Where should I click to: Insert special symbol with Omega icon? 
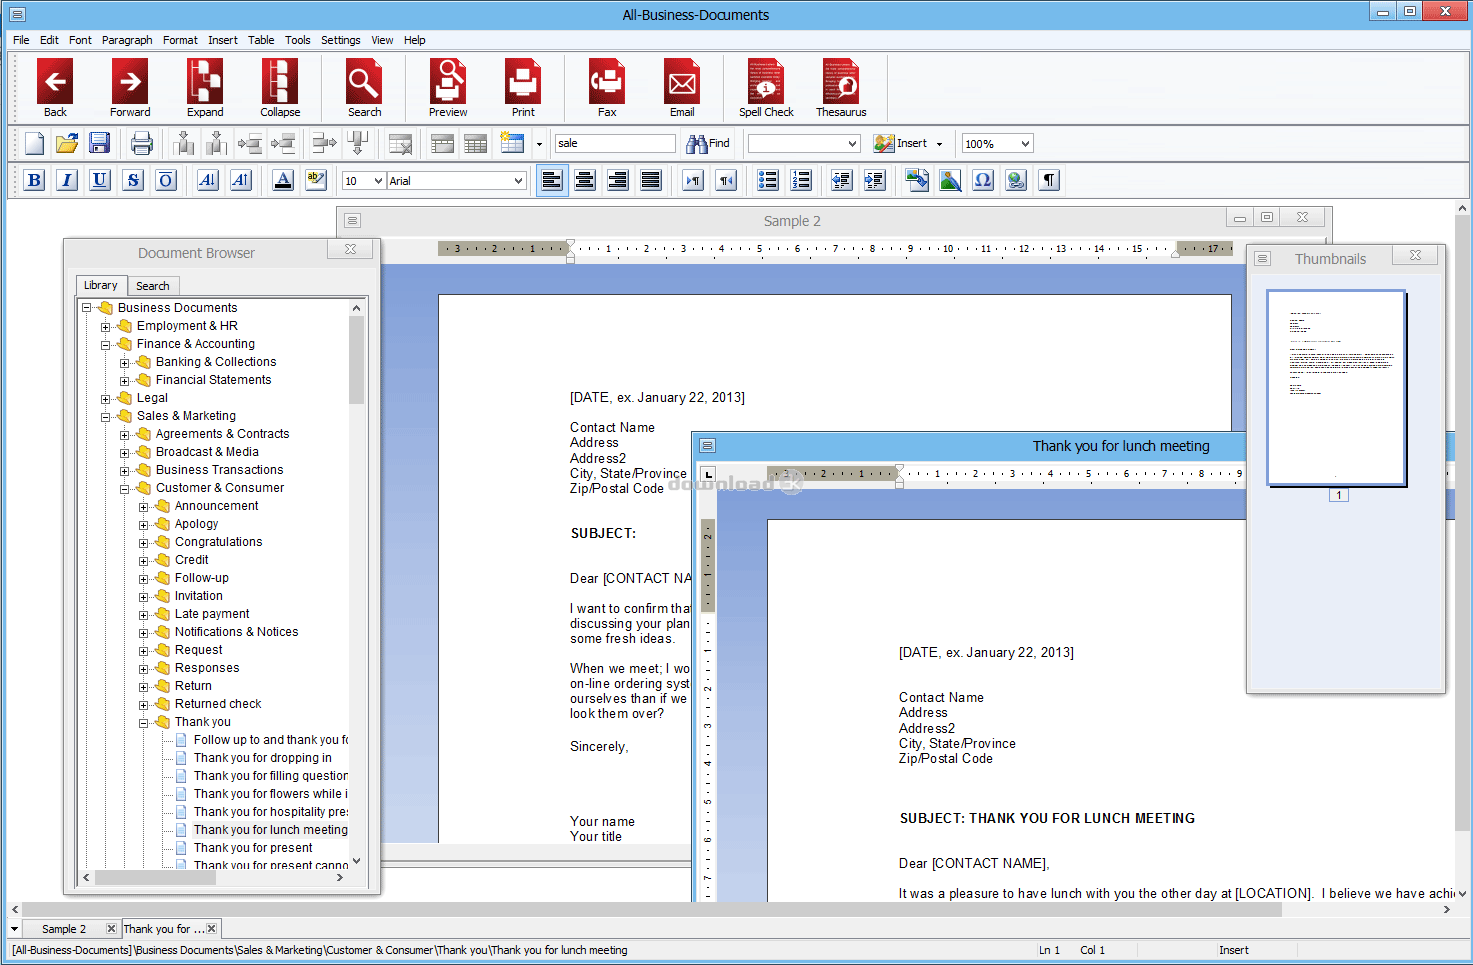[x=983, y=180]
